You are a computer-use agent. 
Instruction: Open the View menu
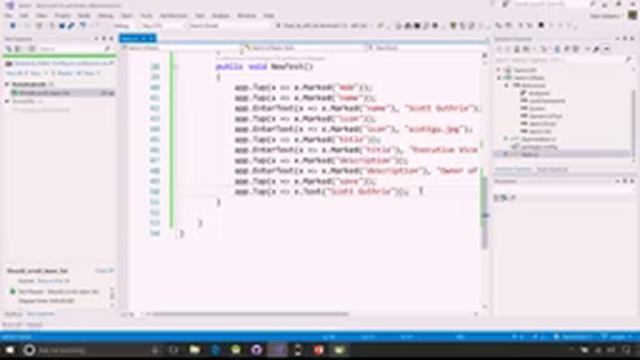tap(42, 16)
